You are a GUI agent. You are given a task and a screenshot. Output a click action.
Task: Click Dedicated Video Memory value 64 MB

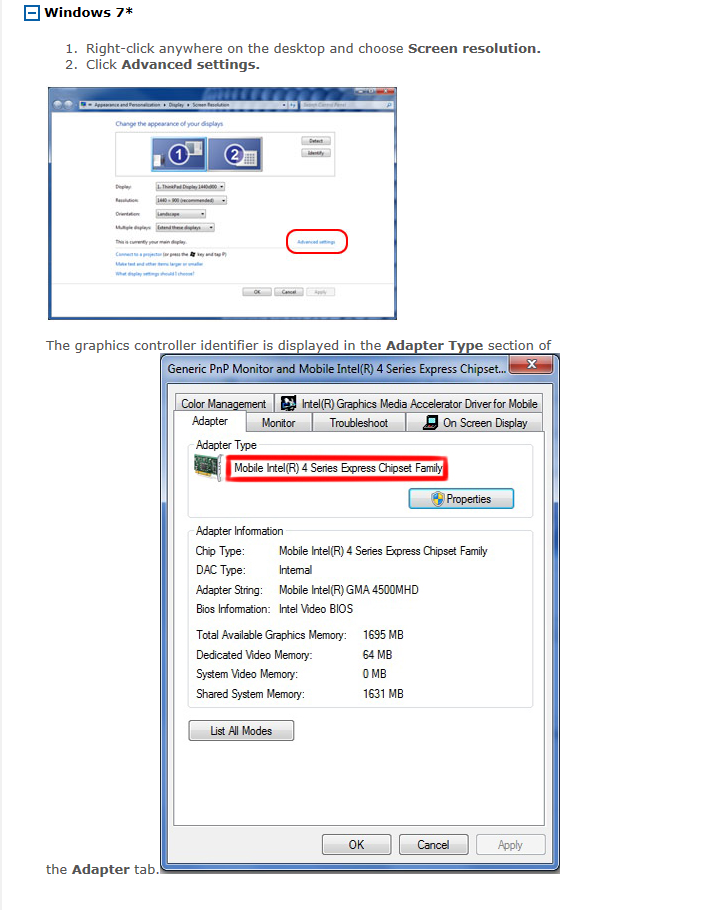(377, 655)
